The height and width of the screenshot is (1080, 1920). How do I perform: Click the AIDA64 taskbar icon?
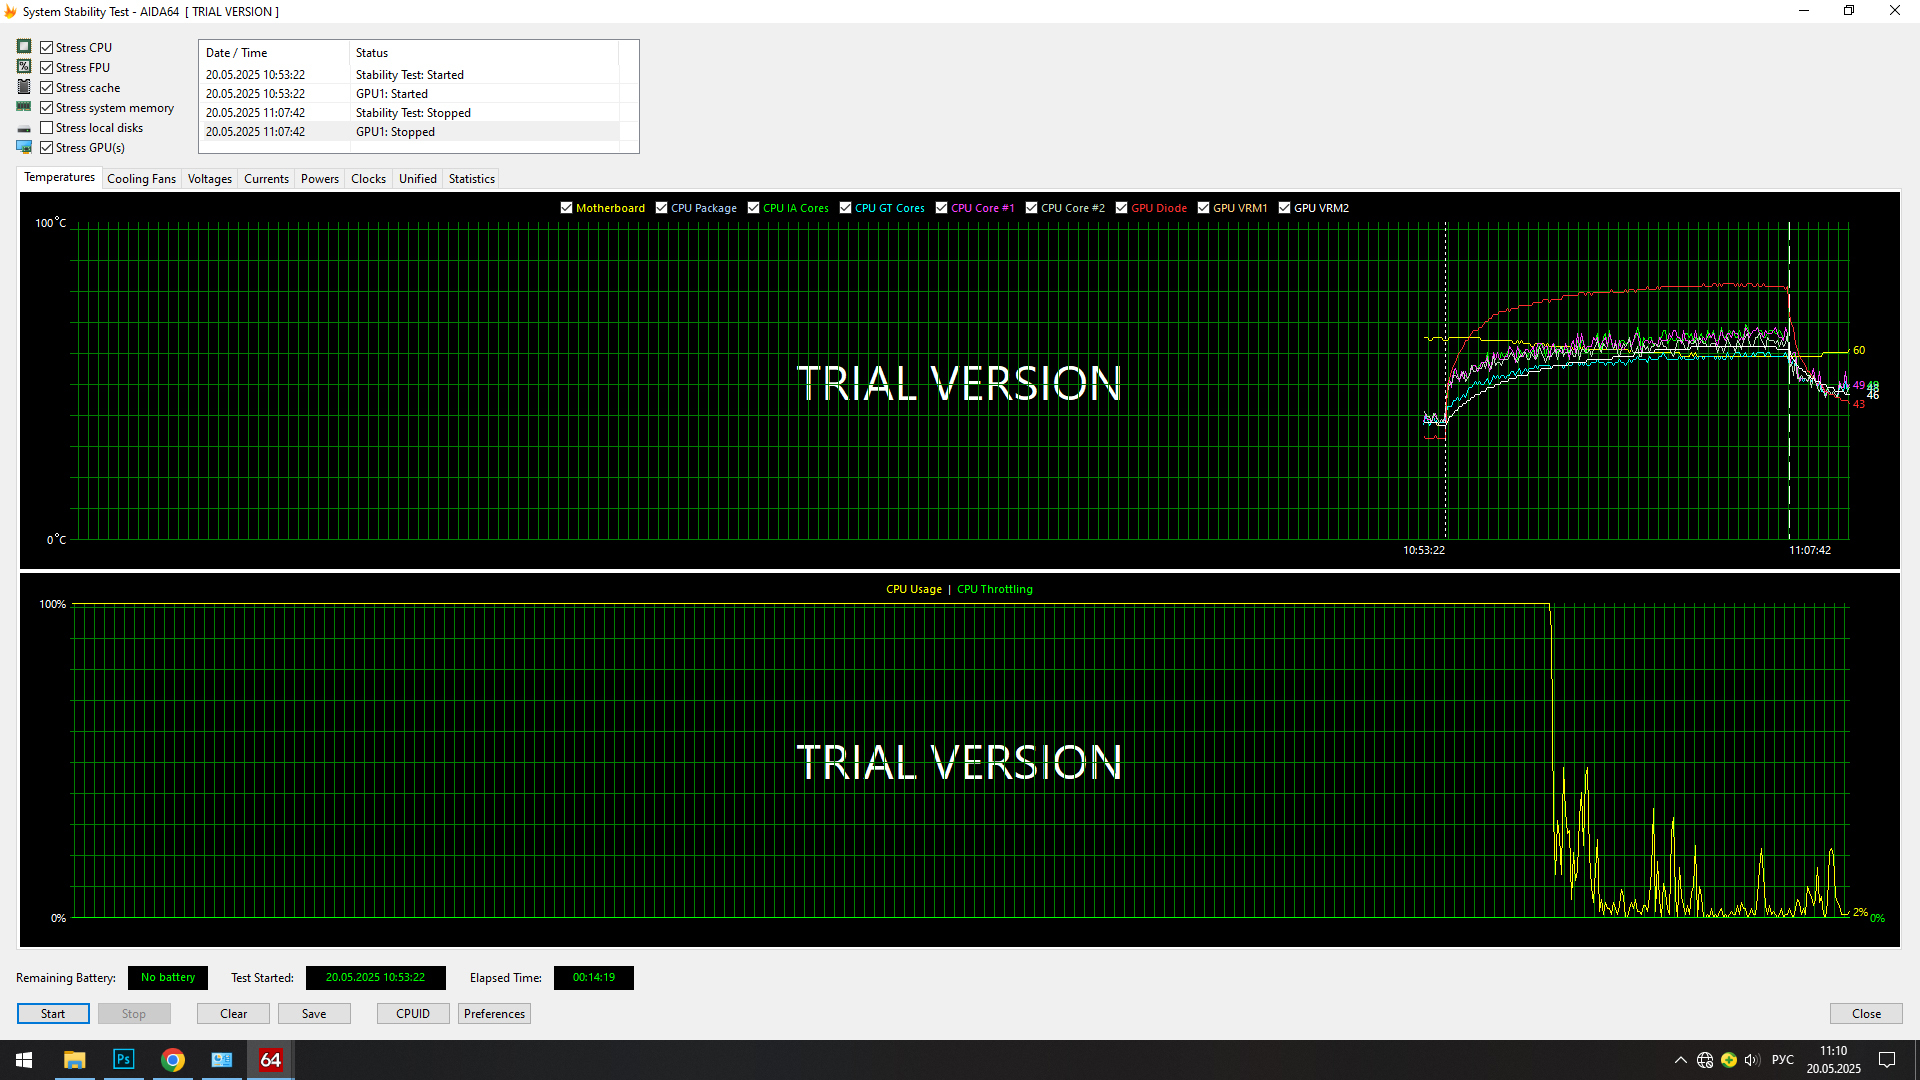pos(271,1060)
